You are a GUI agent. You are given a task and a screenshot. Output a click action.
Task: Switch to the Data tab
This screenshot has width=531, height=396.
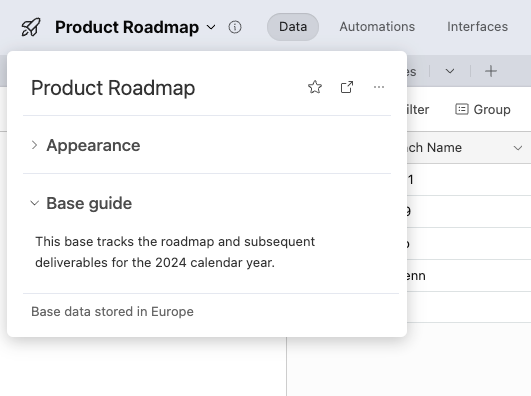(x=293, y=27)
